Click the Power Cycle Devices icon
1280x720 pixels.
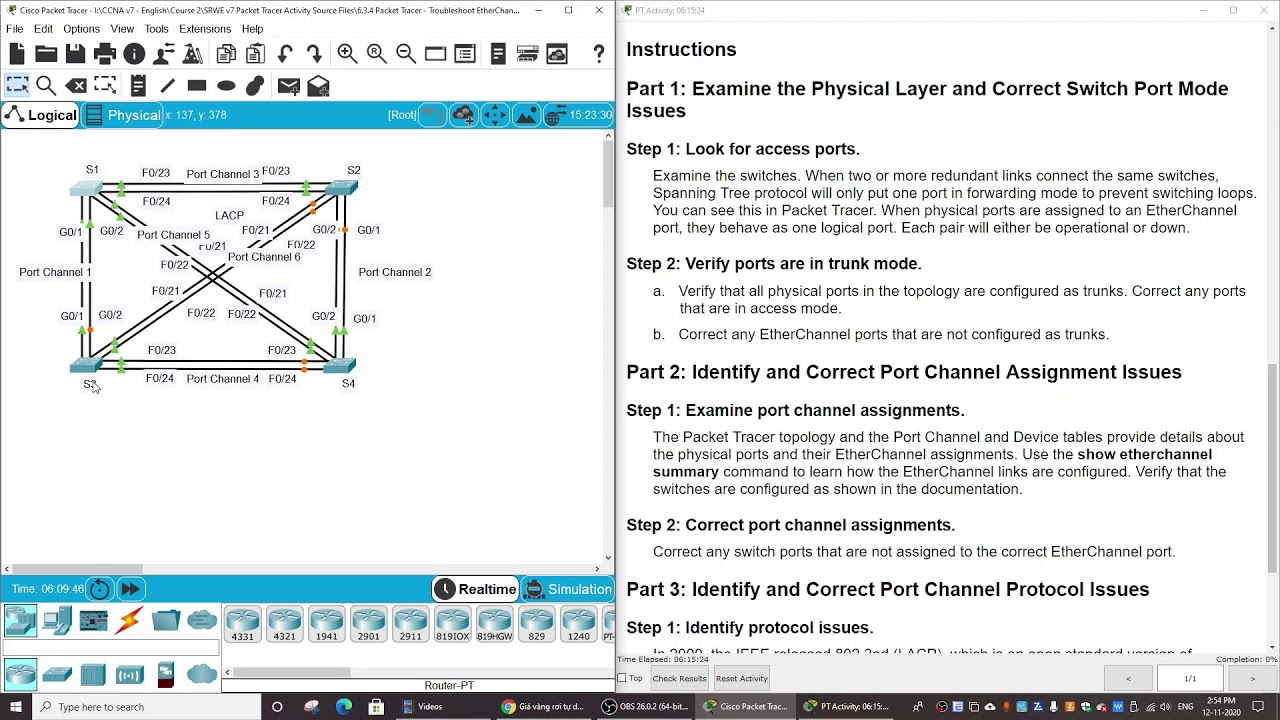pos(100,589)
